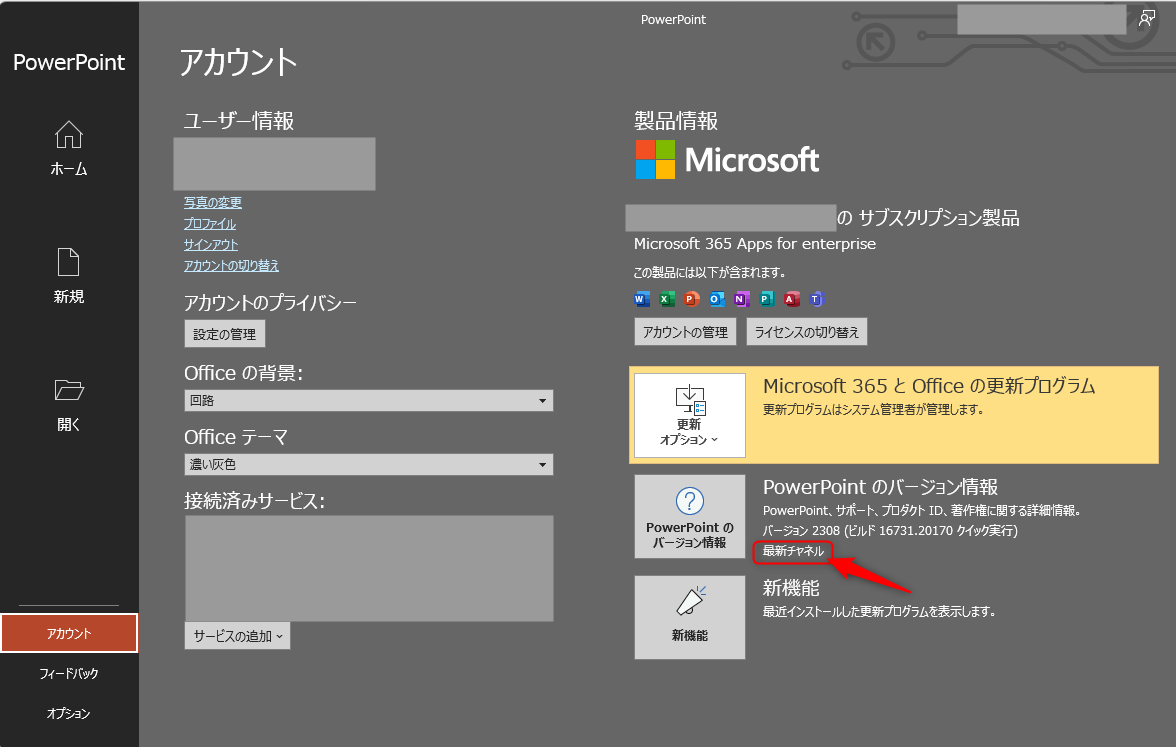This screenshot has height=747, width=1176.
Task: Click the PowerPoint app icon in product list
Action: tap(692, 299)
